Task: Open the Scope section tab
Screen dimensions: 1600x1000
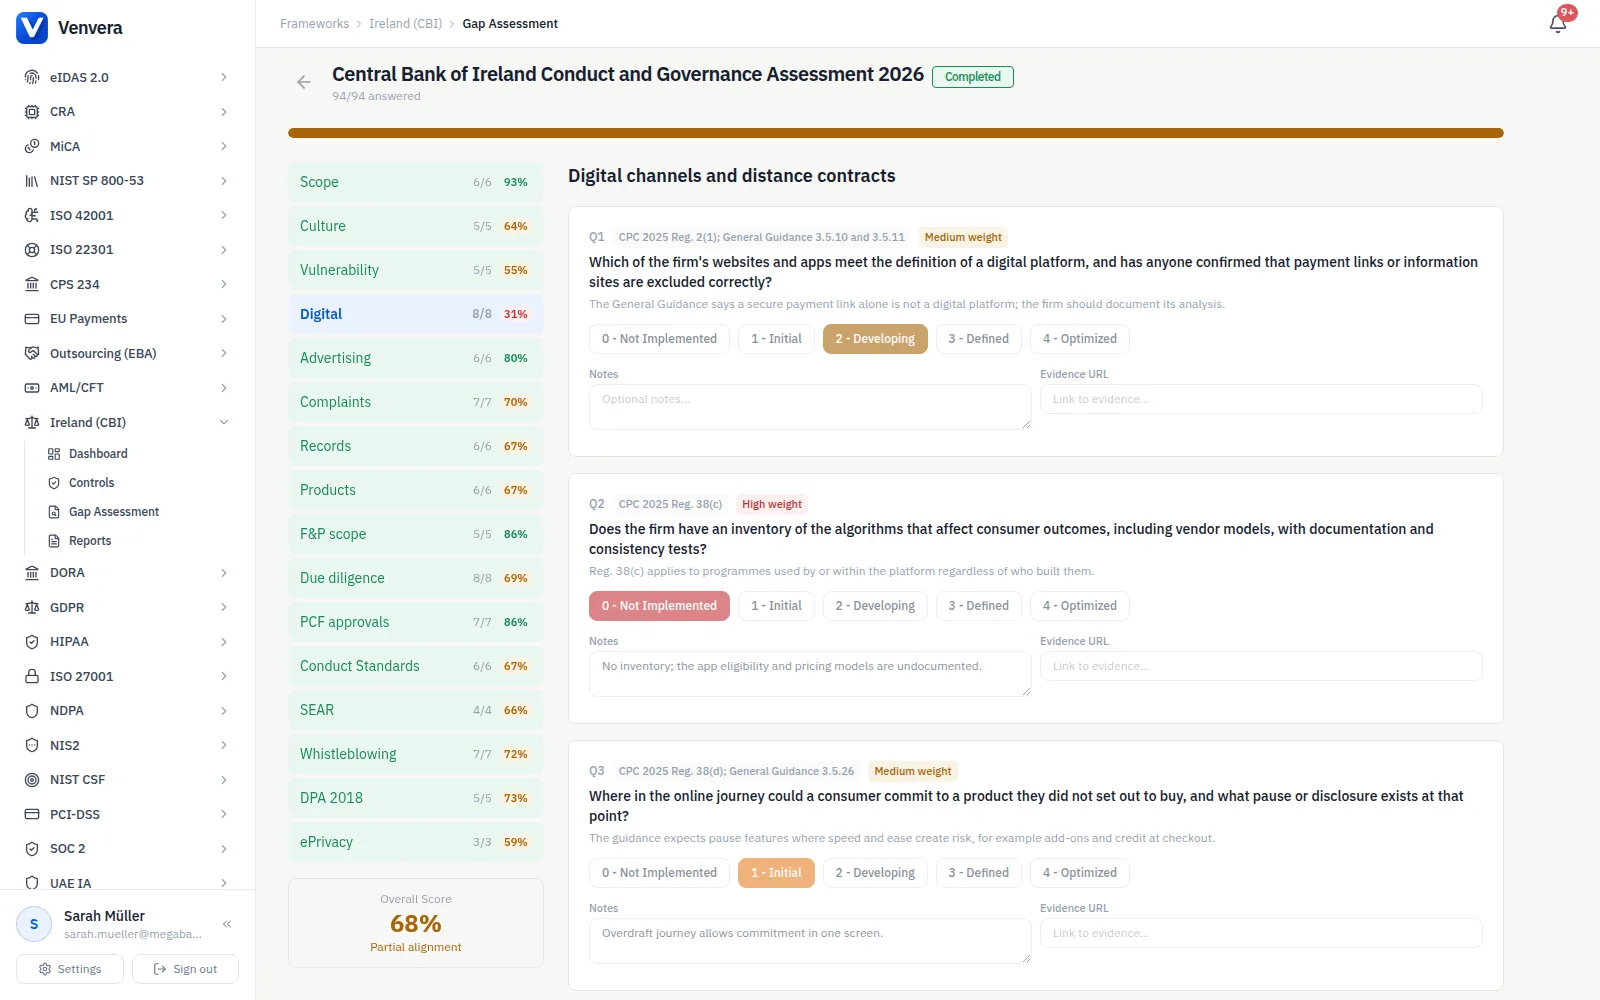Action: click(416, 182)
